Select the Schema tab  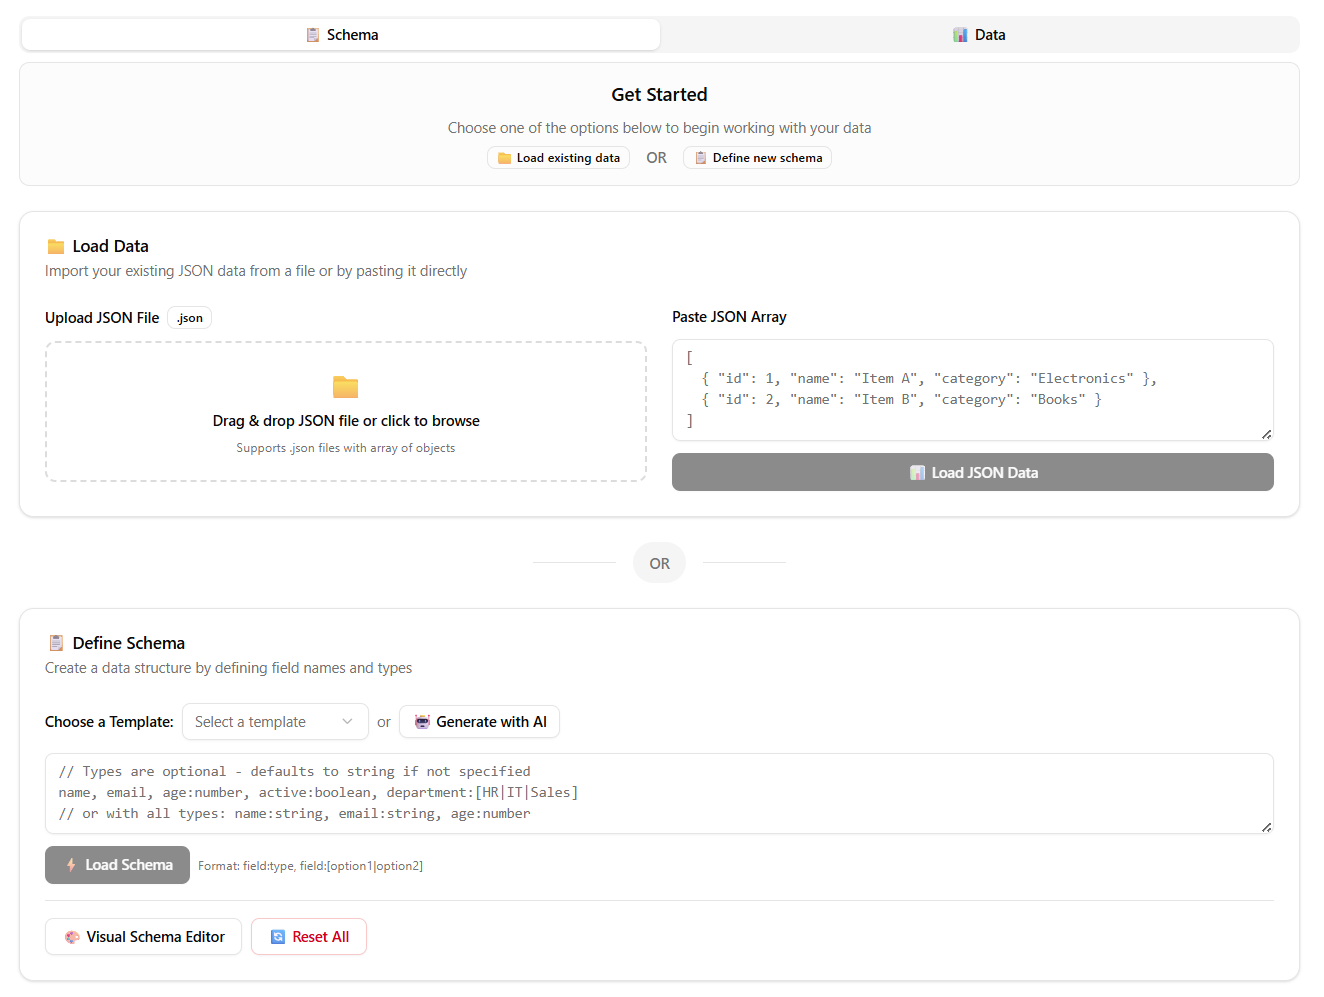coord(341,35)
